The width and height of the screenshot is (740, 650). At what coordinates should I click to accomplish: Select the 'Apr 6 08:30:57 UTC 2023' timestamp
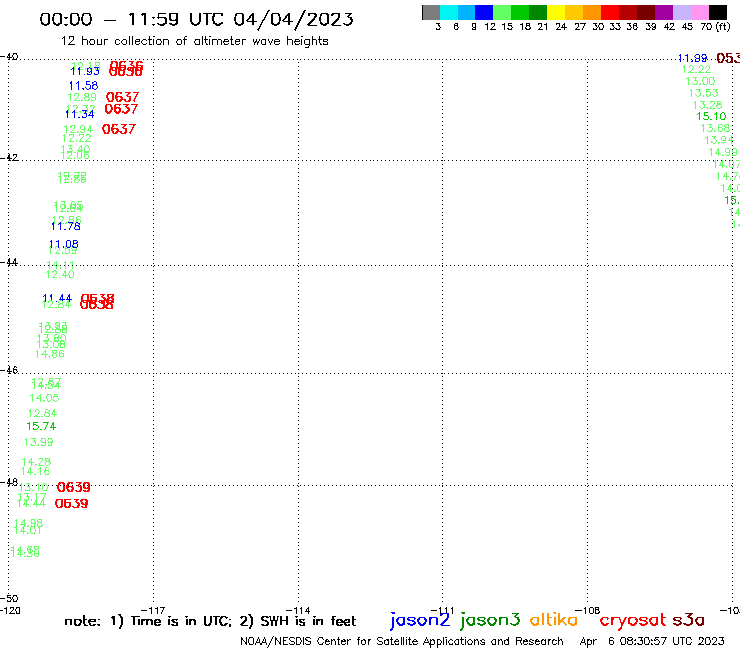(x=652, y=641)
